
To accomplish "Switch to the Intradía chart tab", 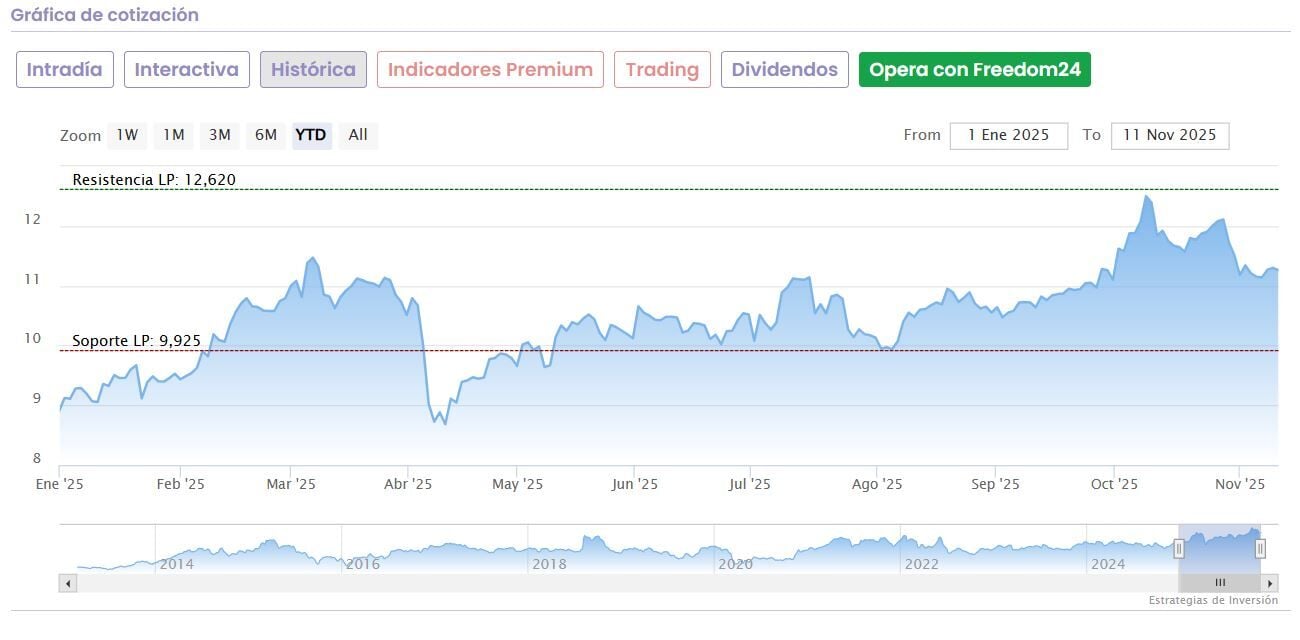I will 65,70.
